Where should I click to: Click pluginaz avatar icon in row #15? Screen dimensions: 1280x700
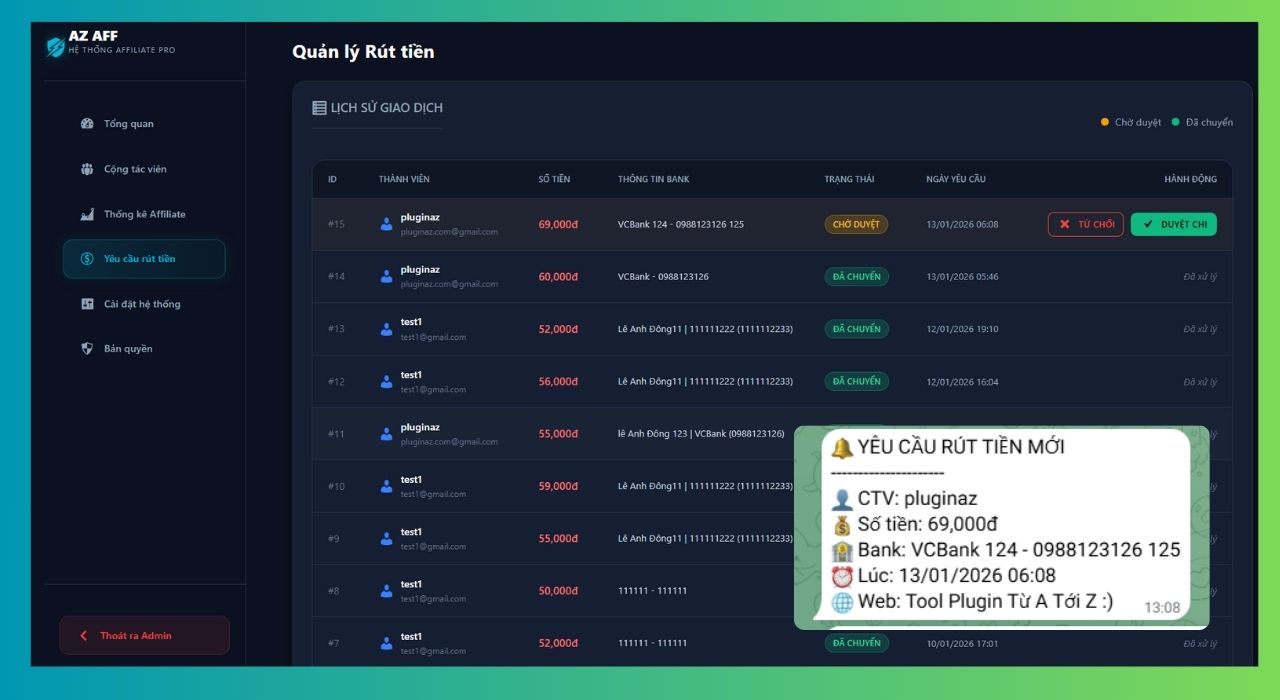click(385, 224)
